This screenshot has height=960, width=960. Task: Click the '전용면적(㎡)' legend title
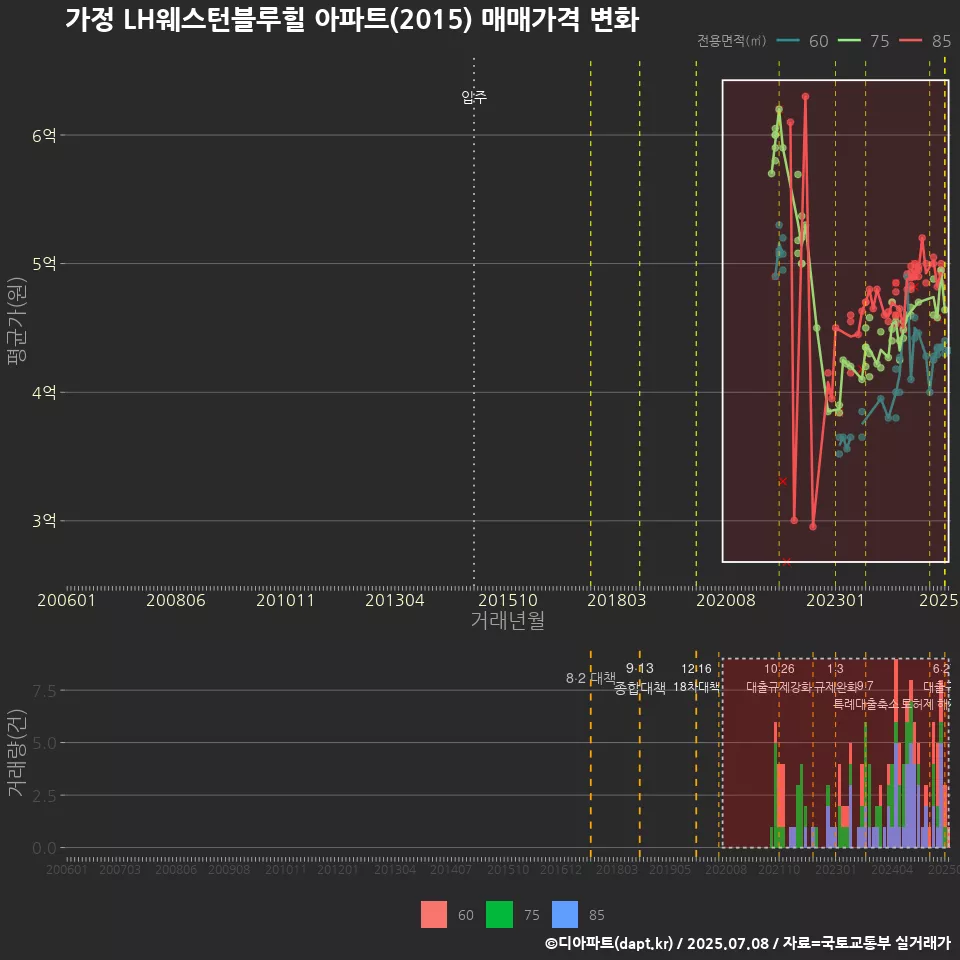click(x=732, y=41)
